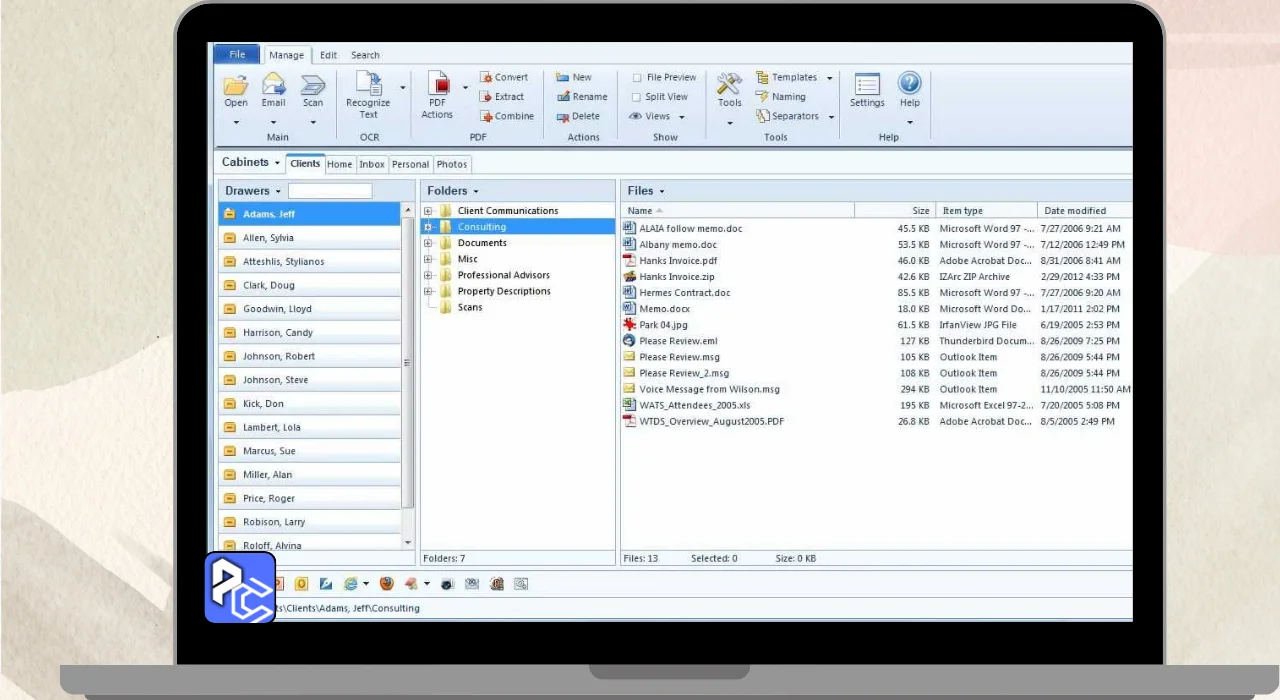Viewport: 1280px width, 700px height.
Task: Click the Drawers search input field
Action: (x=330, y=191)
